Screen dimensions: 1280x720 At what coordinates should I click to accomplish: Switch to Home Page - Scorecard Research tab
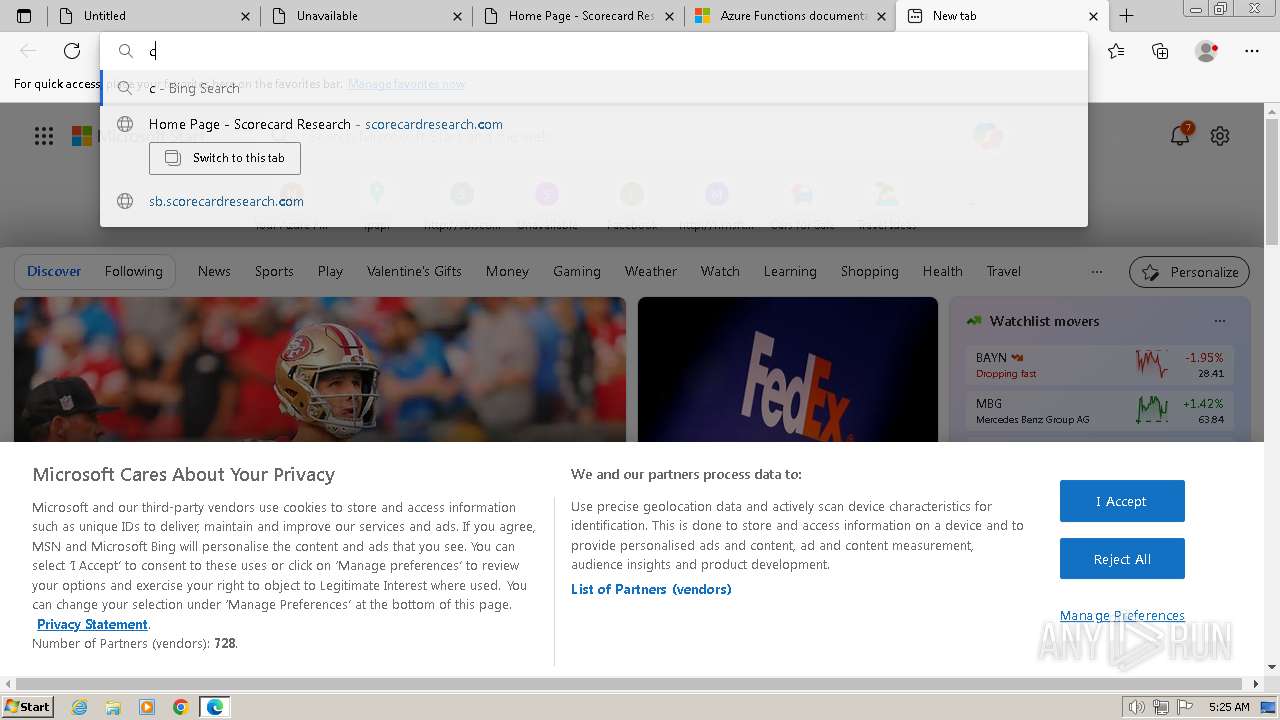(577, 16)
